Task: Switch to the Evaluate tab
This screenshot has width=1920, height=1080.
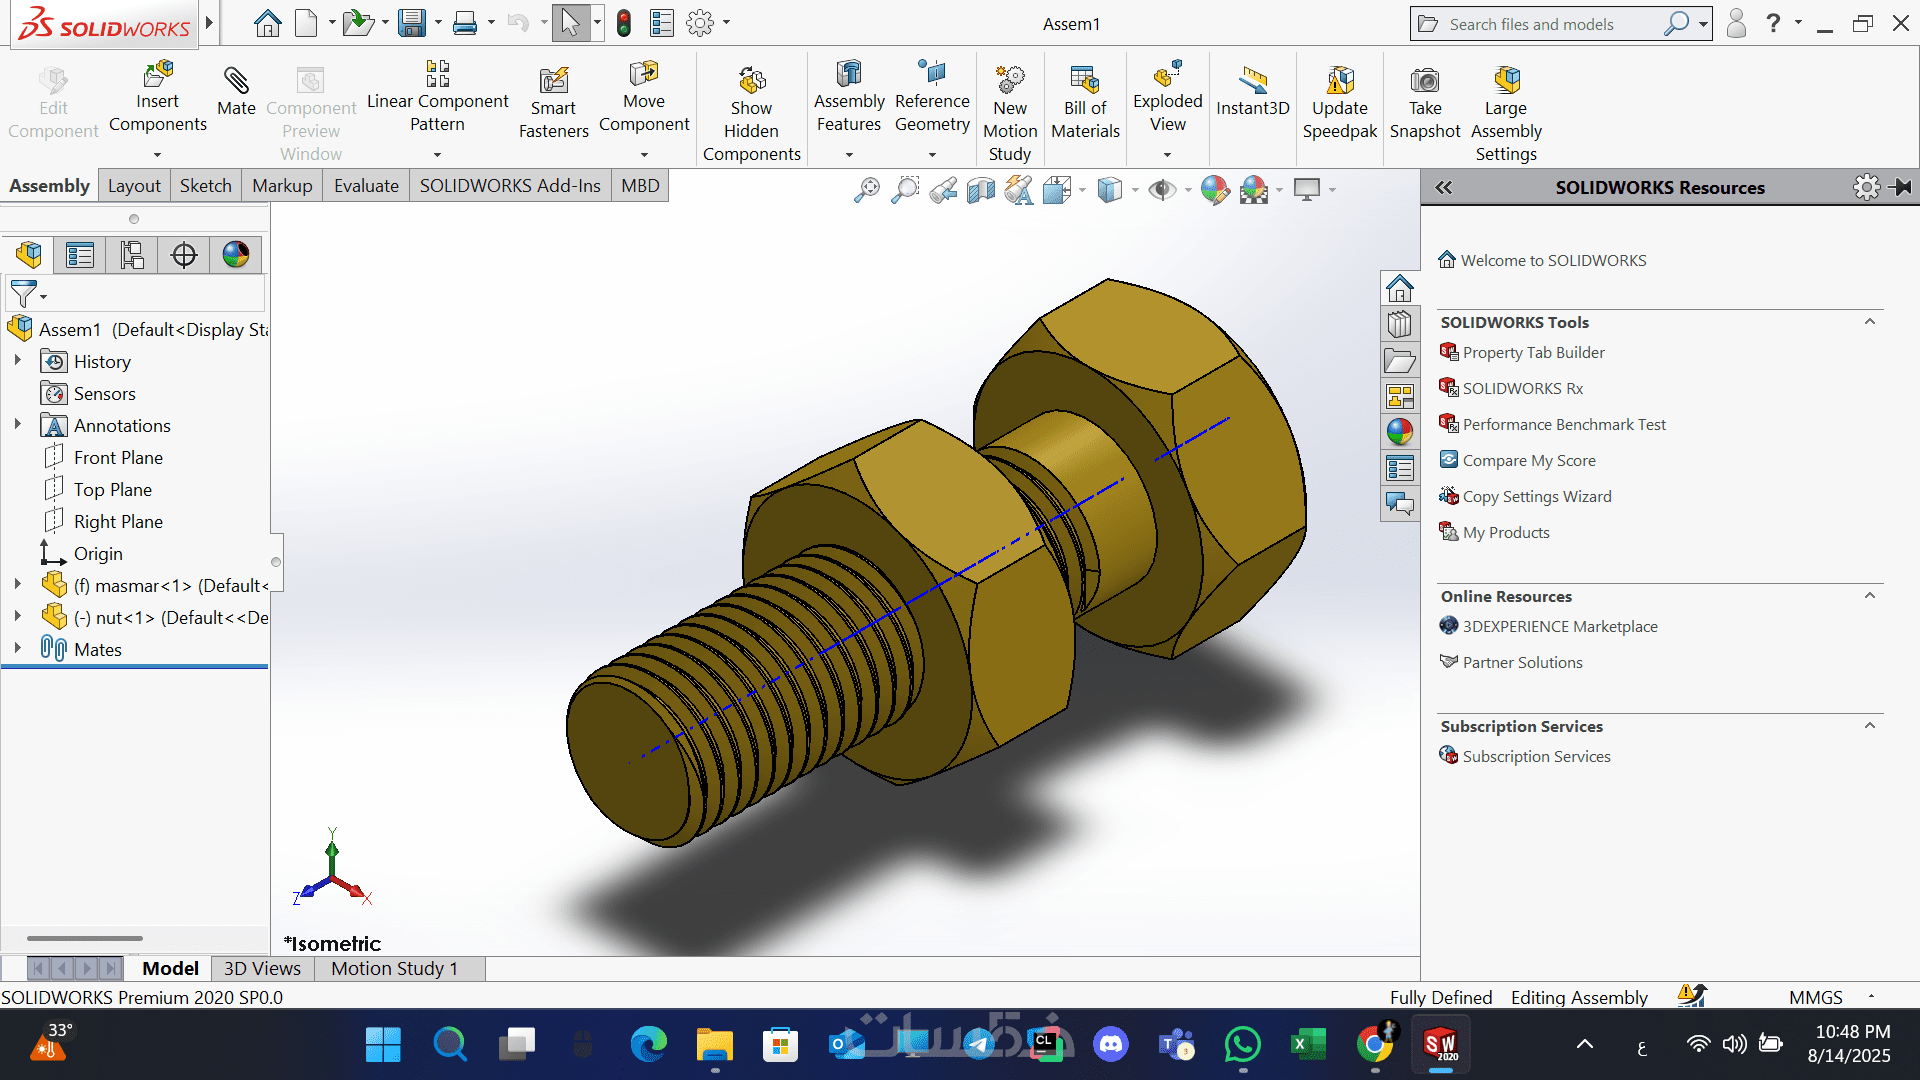Action: coord(366,186)
